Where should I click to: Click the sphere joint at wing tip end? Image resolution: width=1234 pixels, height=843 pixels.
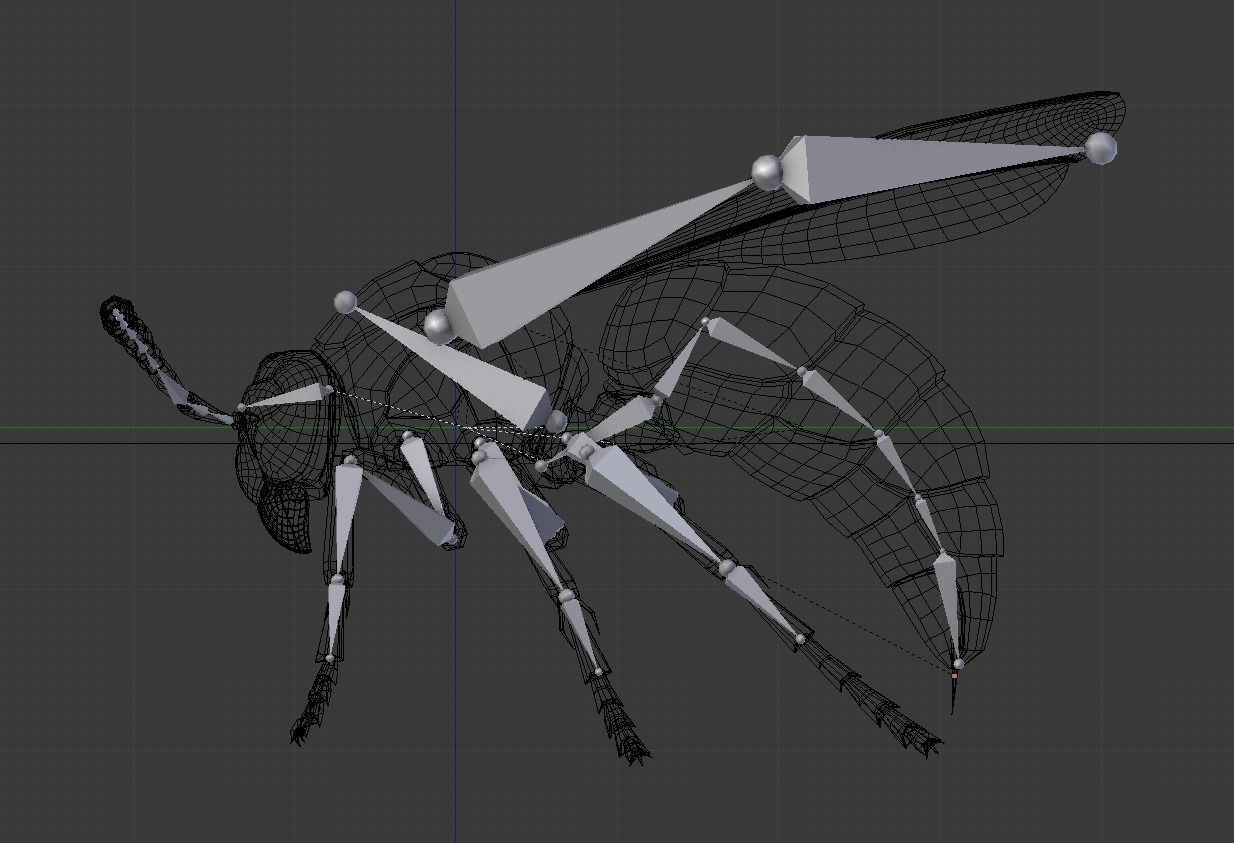[x=1100, y=148]
